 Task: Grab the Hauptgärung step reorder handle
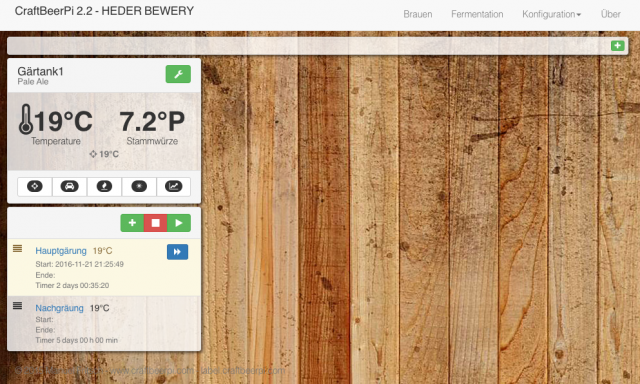click(17, 248)
